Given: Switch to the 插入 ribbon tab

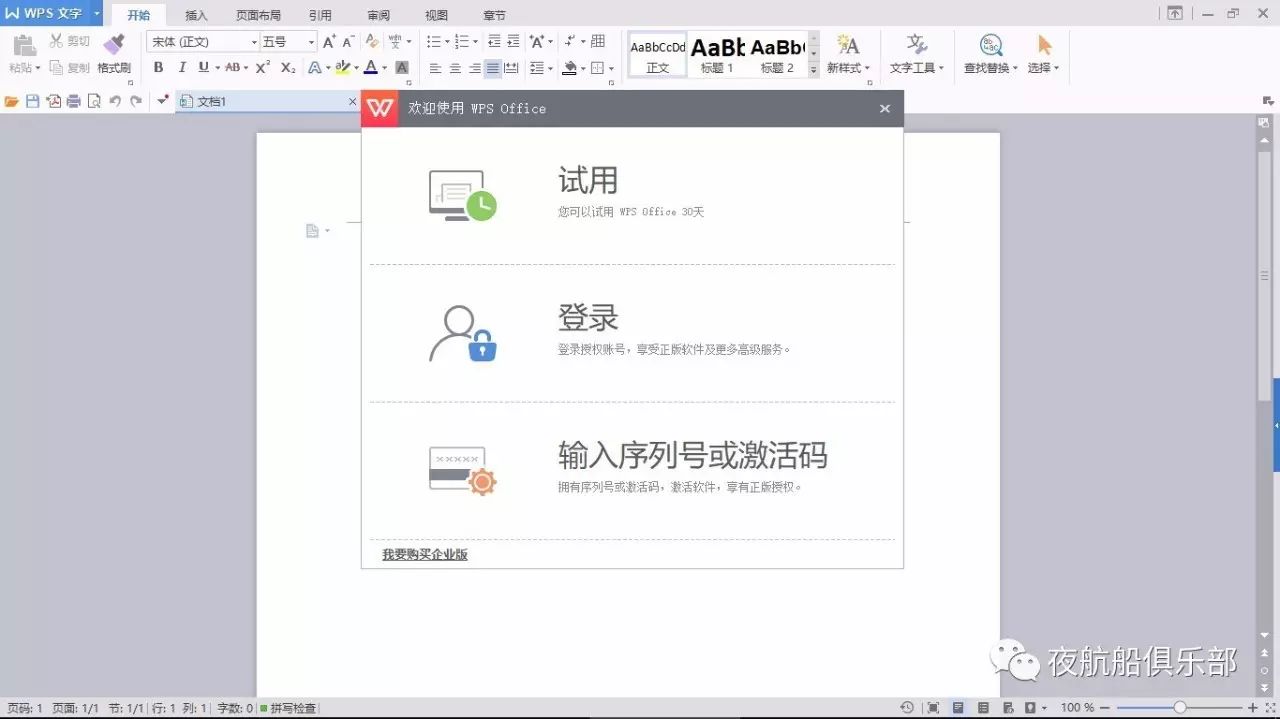Looking at the screenshot, I should (196, 14).
